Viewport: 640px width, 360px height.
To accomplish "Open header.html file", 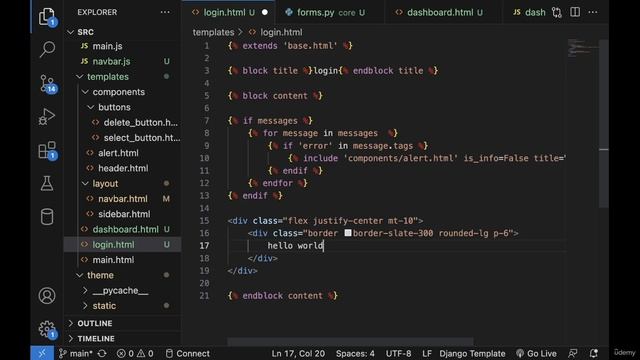I will 122,168.
